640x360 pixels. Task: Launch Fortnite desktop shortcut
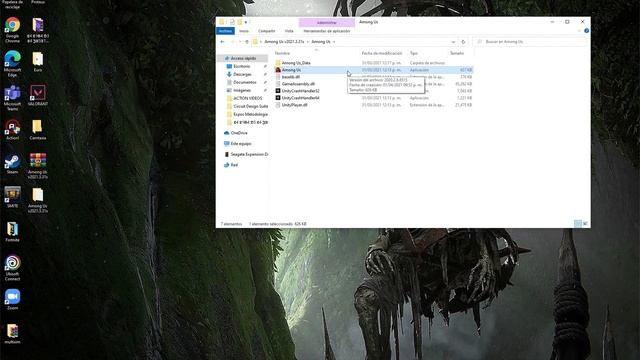click(x=12, y=232)
